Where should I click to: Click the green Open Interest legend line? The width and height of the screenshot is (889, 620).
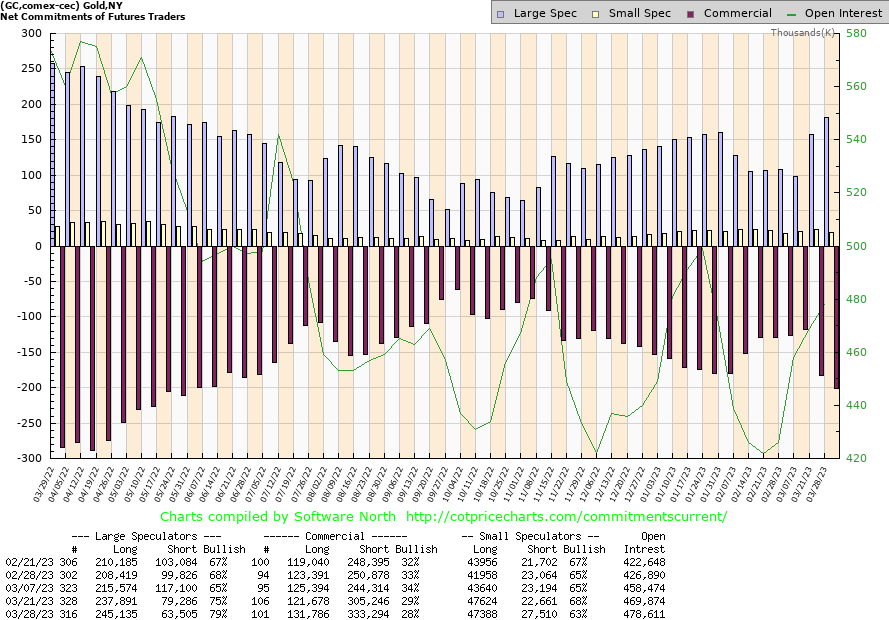(795, 13)
